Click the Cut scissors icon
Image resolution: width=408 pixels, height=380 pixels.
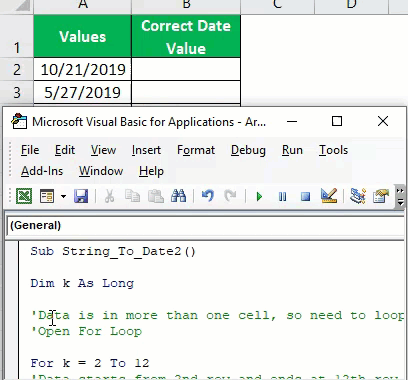109,196
